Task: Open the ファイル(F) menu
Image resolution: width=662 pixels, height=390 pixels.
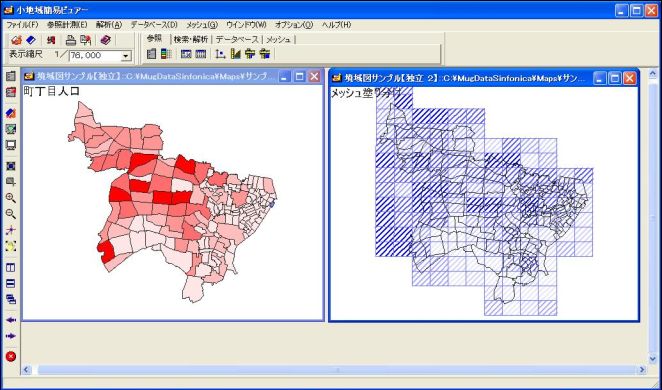Action: tap(22, 24)
